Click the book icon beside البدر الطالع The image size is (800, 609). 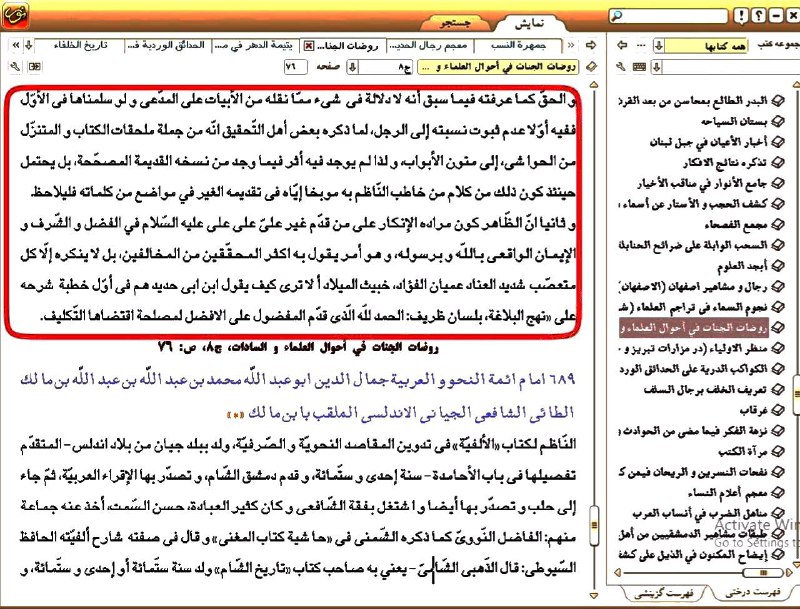click(x=777, y=101)
